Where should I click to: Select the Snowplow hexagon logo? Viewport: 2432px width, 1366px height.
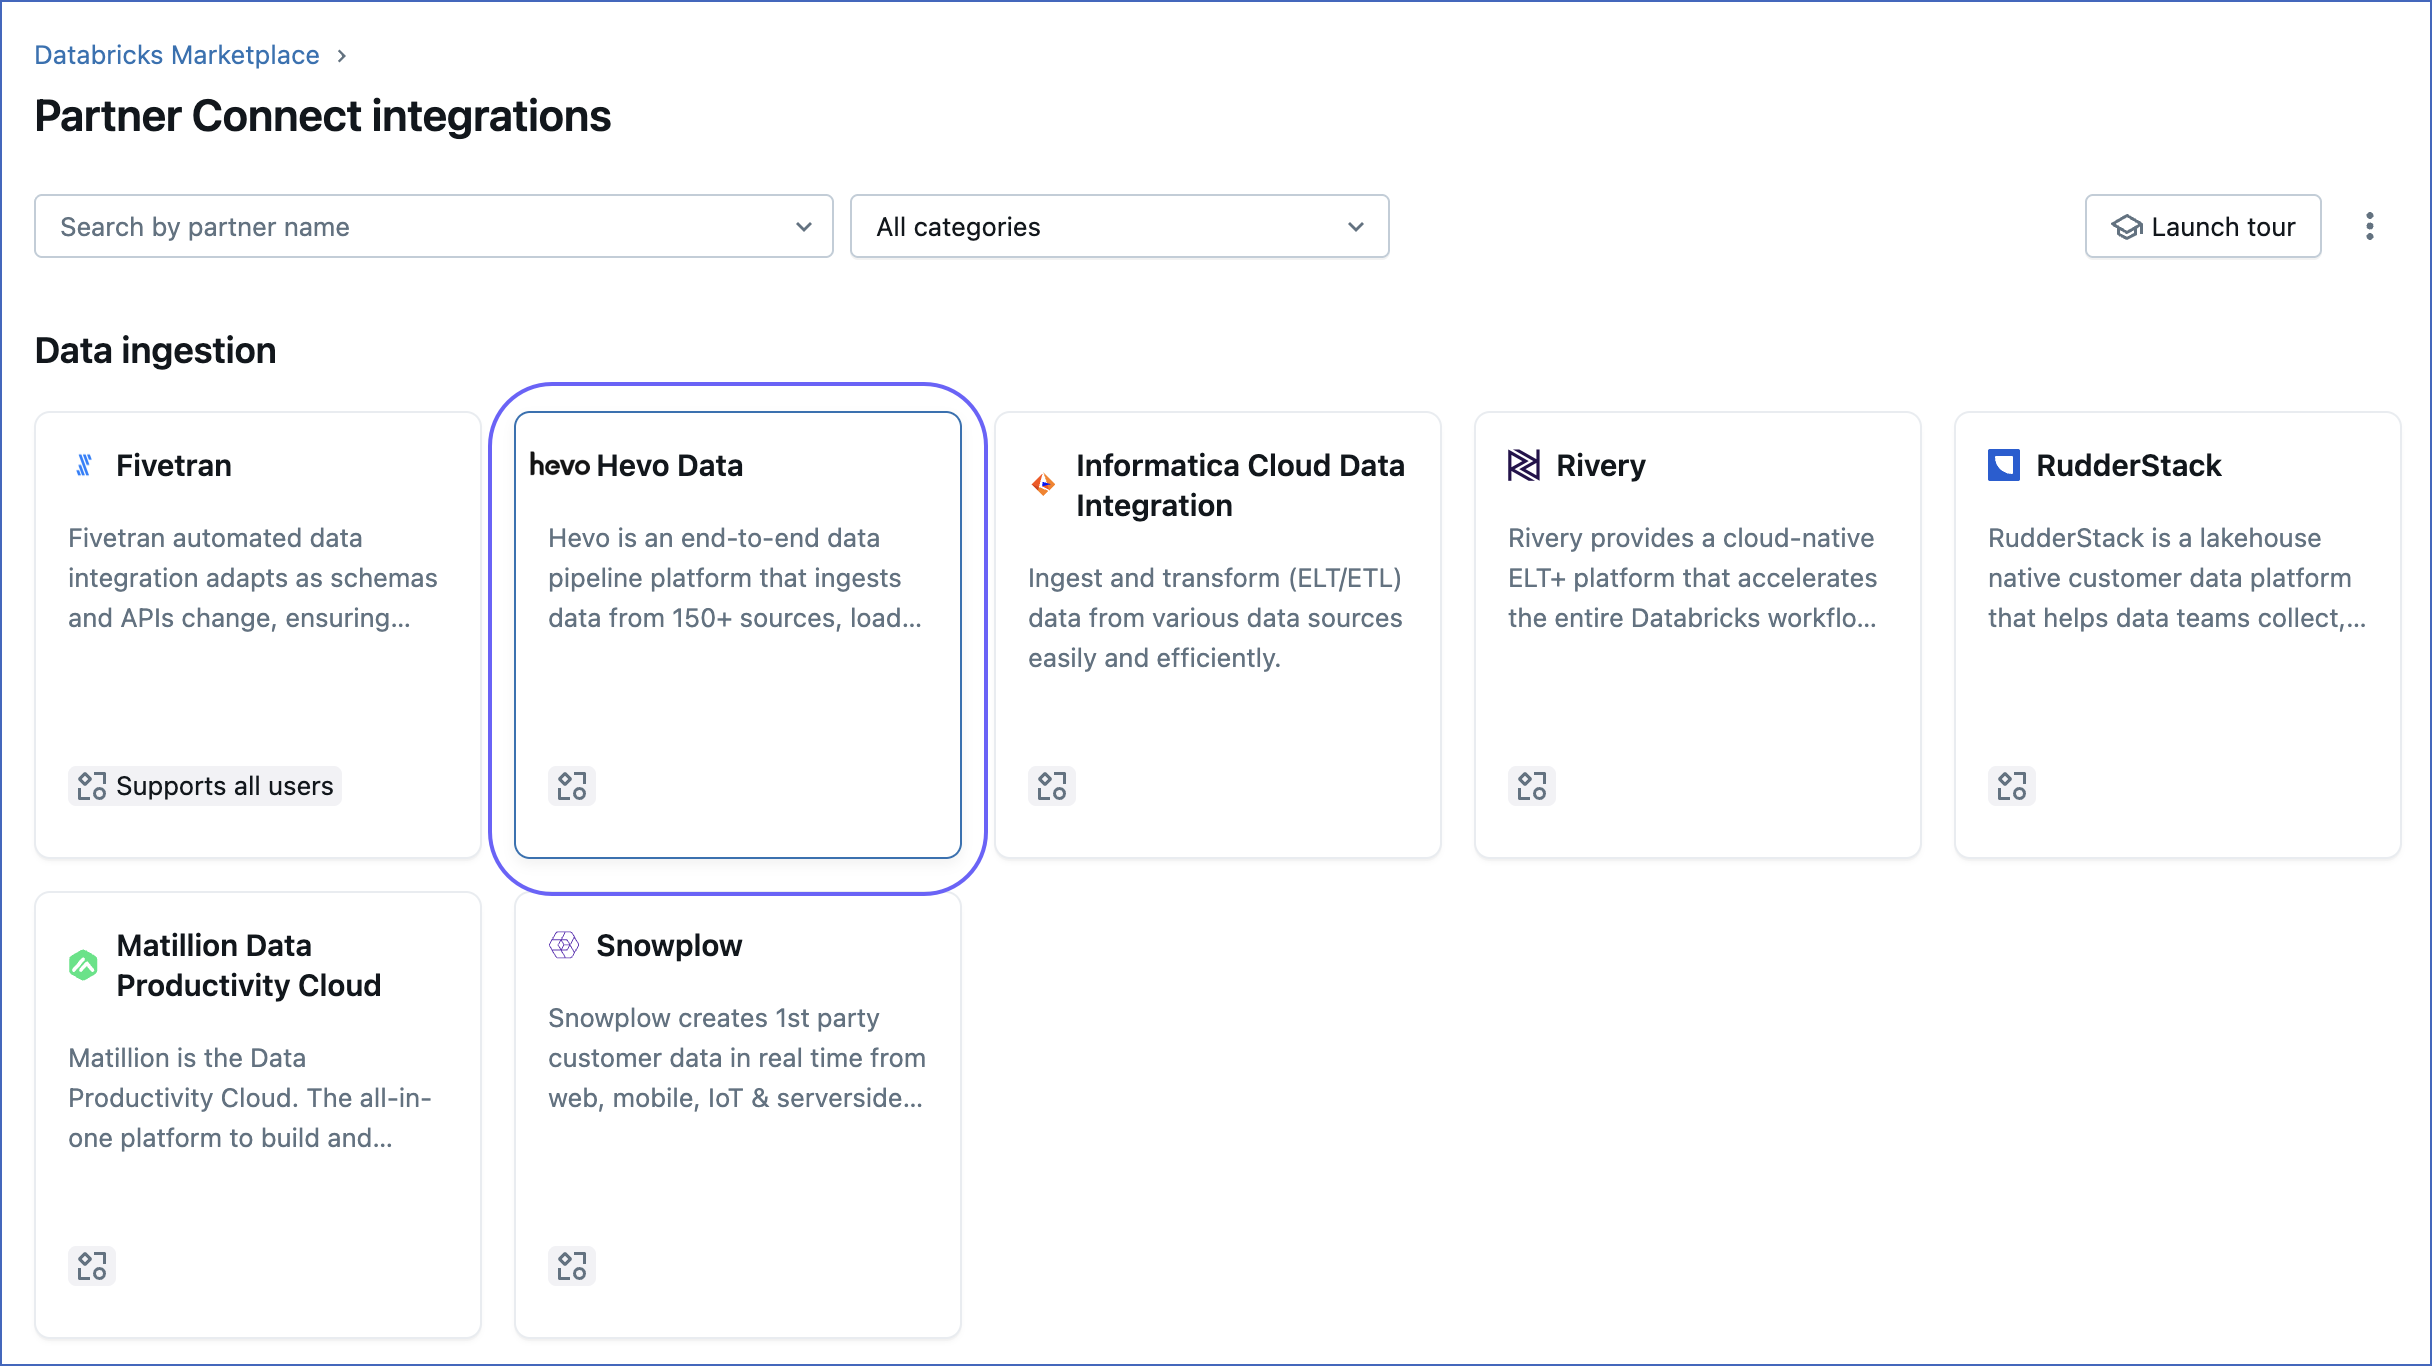tap(564, 944)
